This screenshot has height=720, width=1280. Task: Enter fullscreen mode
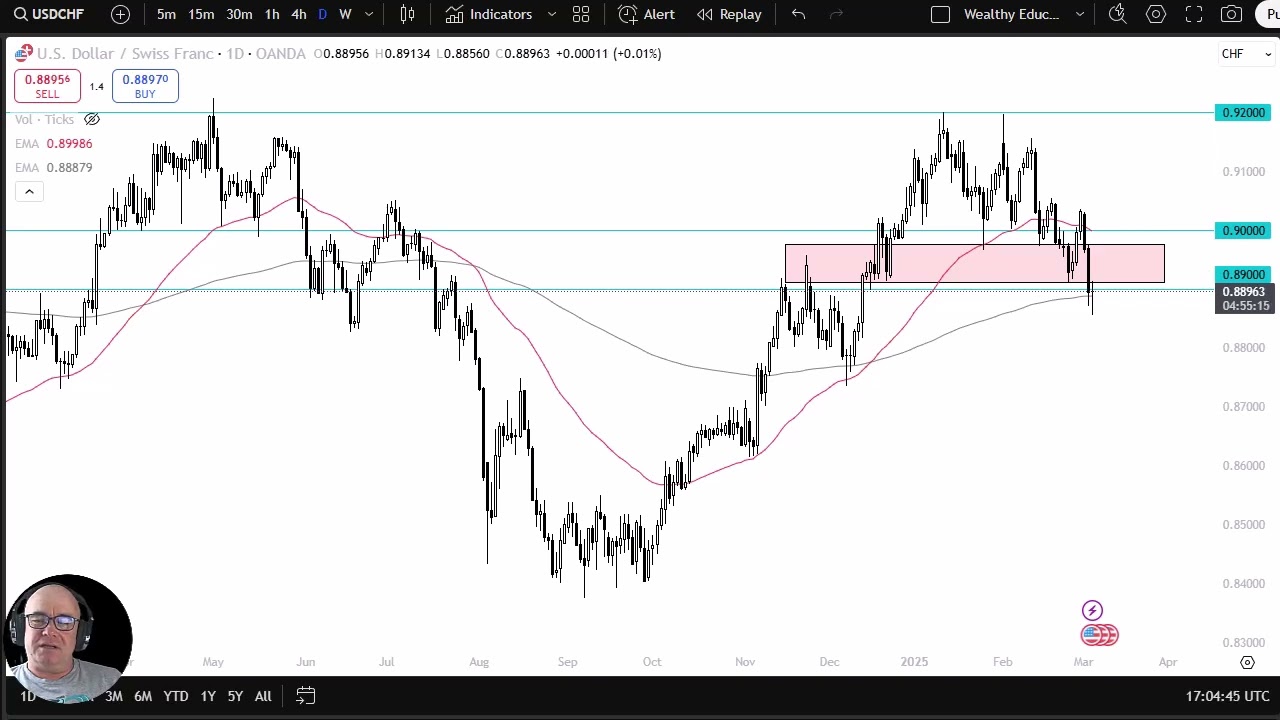tap(1194, 14)
